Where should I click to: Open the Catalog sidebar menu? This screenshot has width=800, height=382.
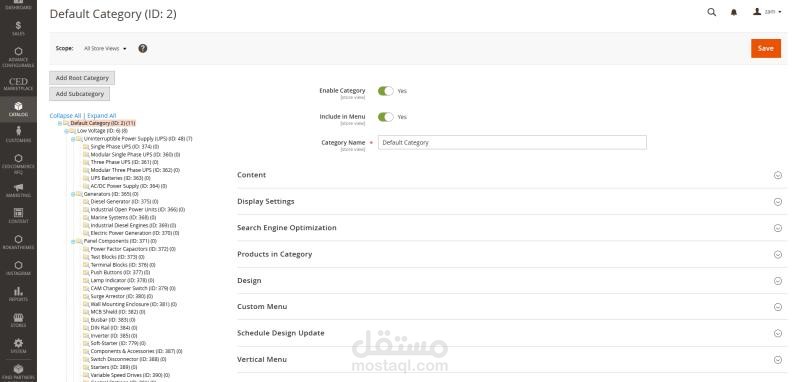coord(18,109)
